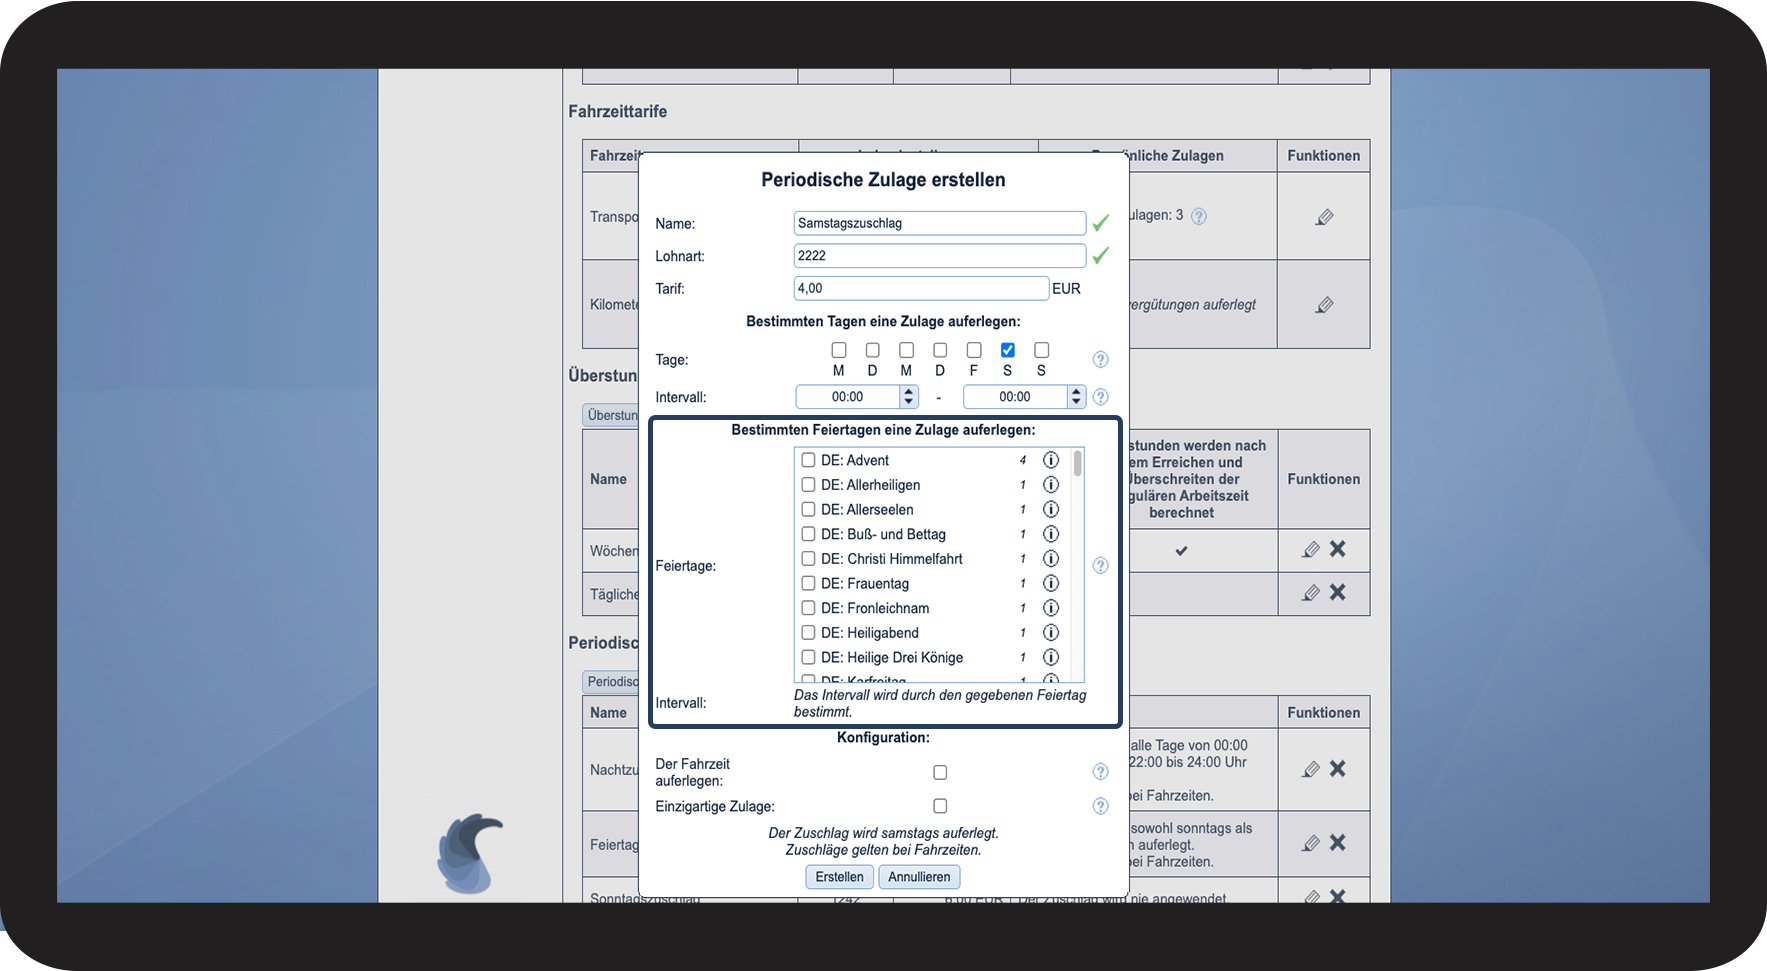Viewport: 1767px width, 971px height.
Task: Show info for DE: Frauentag holiday
Action: (1051, 583)
